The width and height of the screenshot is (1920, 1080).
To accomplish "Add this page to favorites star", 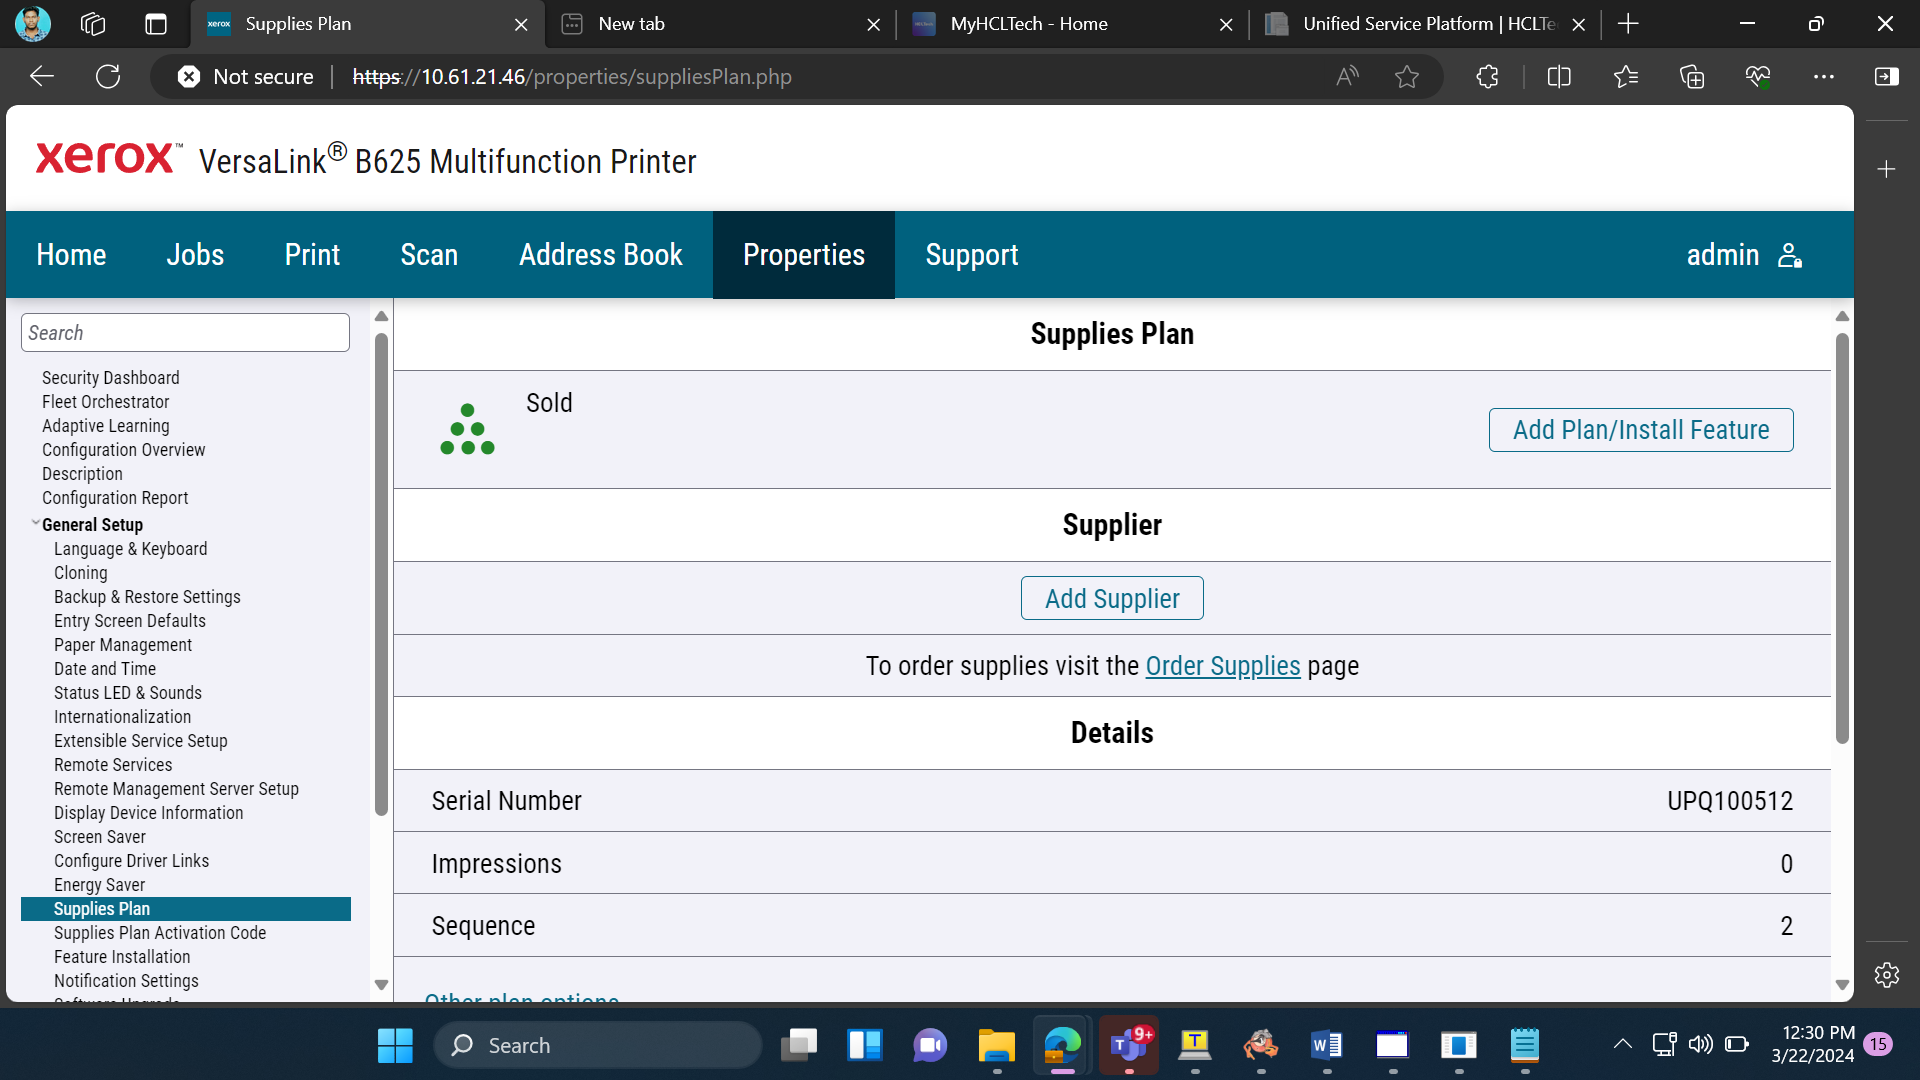I will pos(1407,77).
